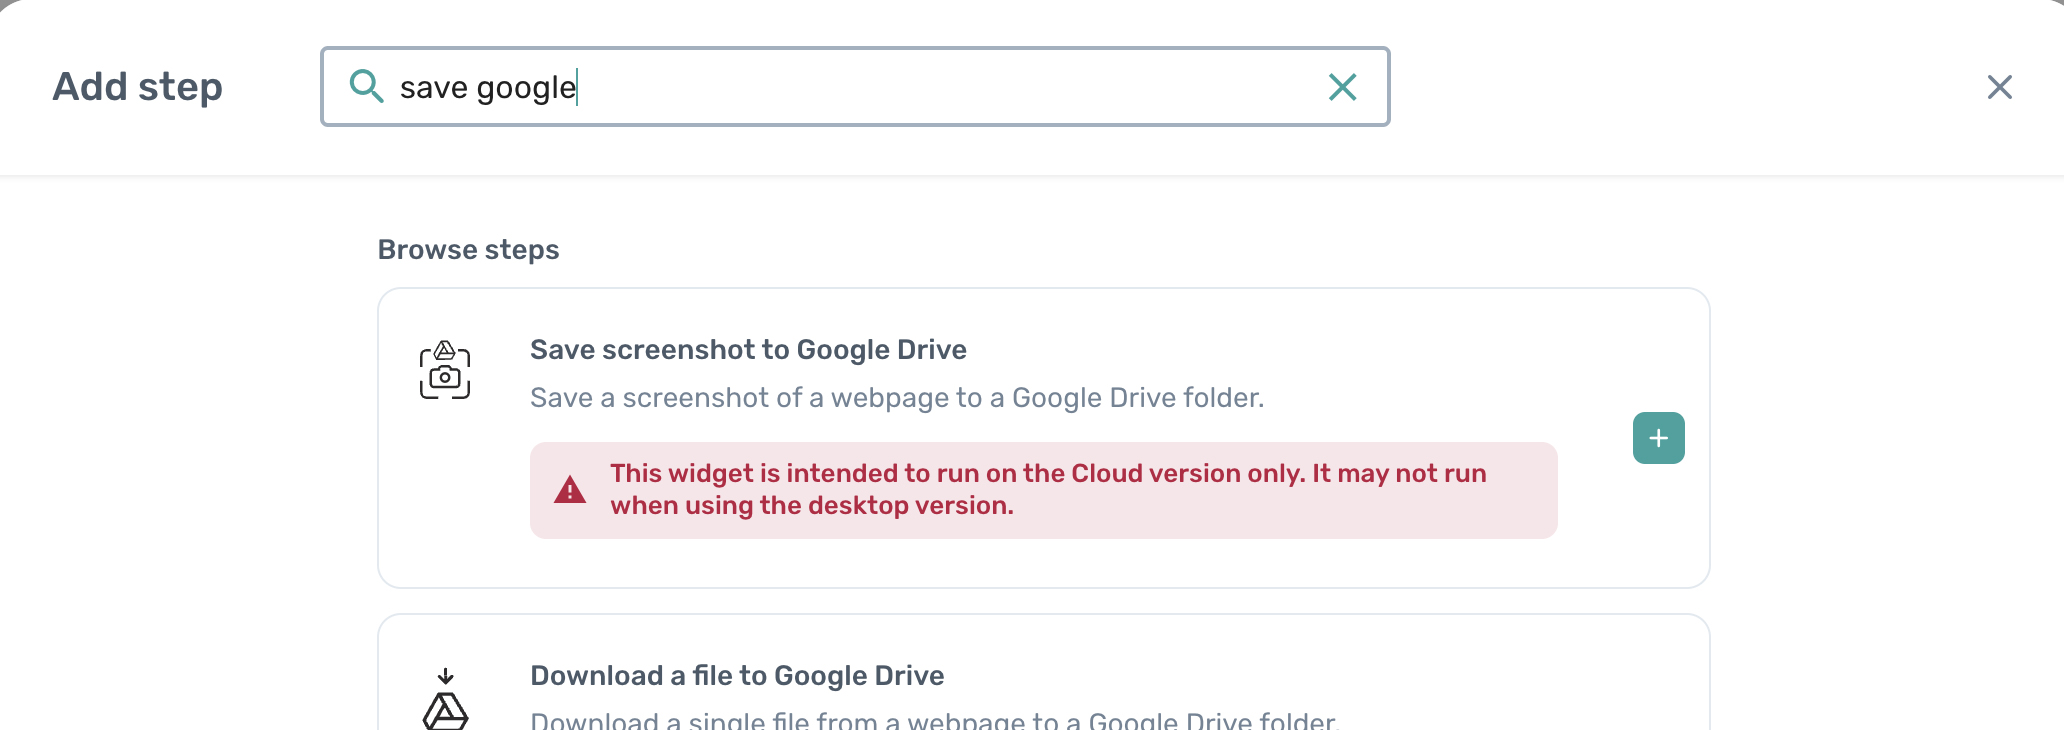The image size is (2064, 730).
Task: Add the Save screenshot step with plus button
Action: (1658, 438)
